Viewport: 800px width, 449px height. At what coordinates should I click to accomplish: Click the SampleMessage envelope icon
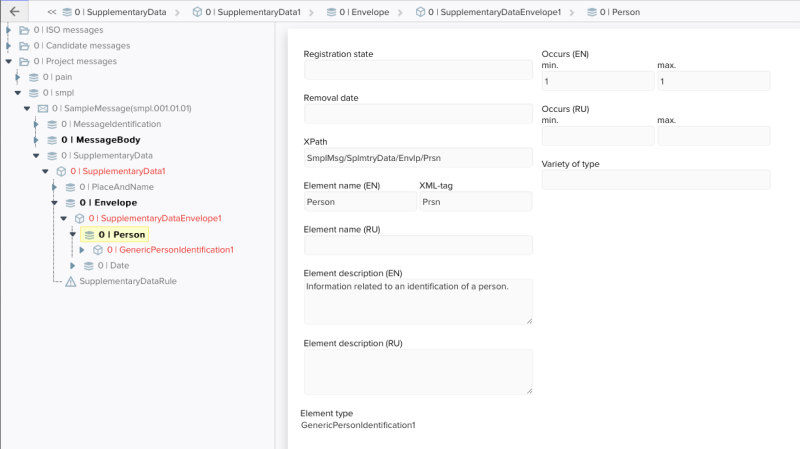pyautogui.click(x=43, y=109)
